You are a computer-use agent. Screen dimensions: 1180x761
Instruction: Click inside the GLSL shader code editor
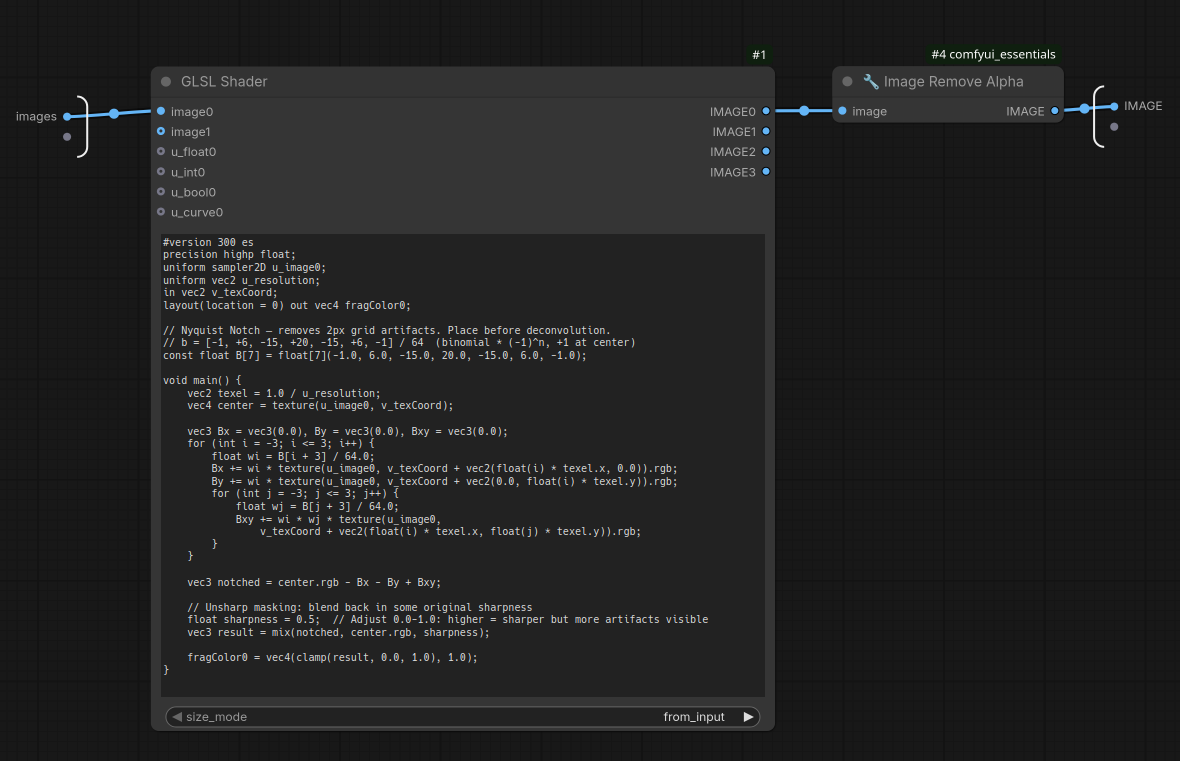click(463, 465)
